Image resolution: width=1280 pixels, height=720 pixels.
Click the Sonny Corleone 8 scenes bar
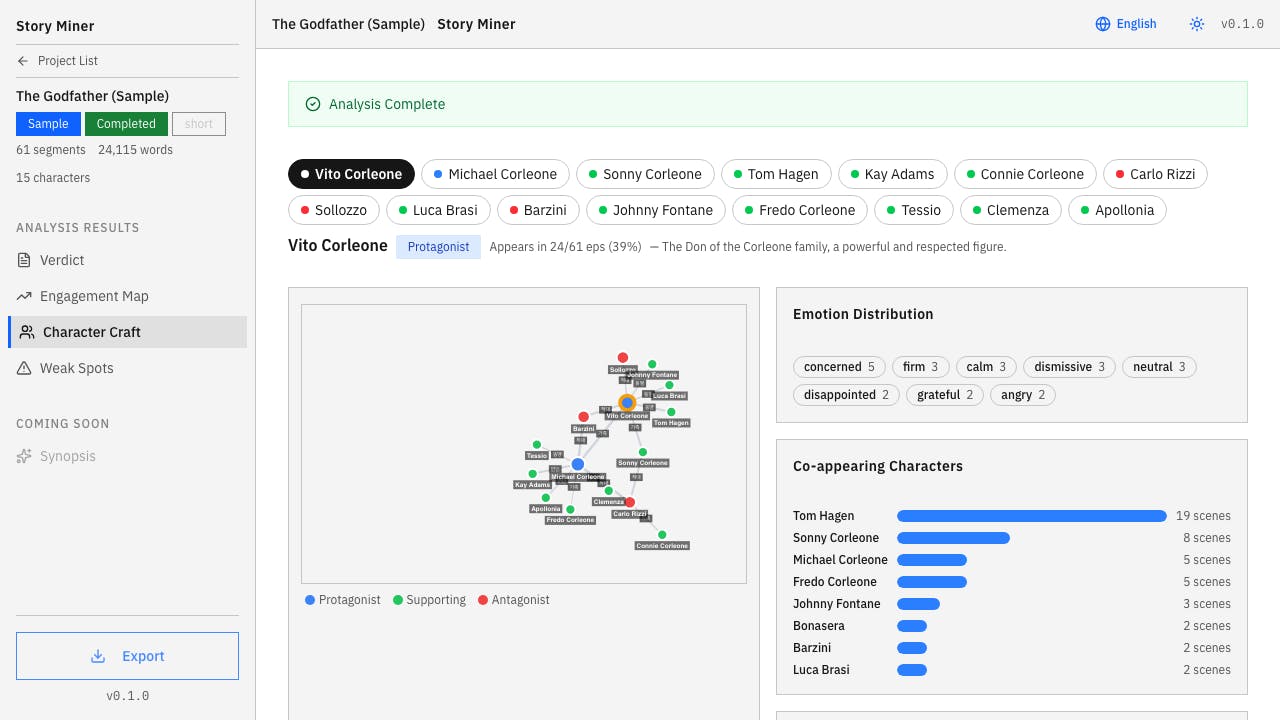point(953,538)
